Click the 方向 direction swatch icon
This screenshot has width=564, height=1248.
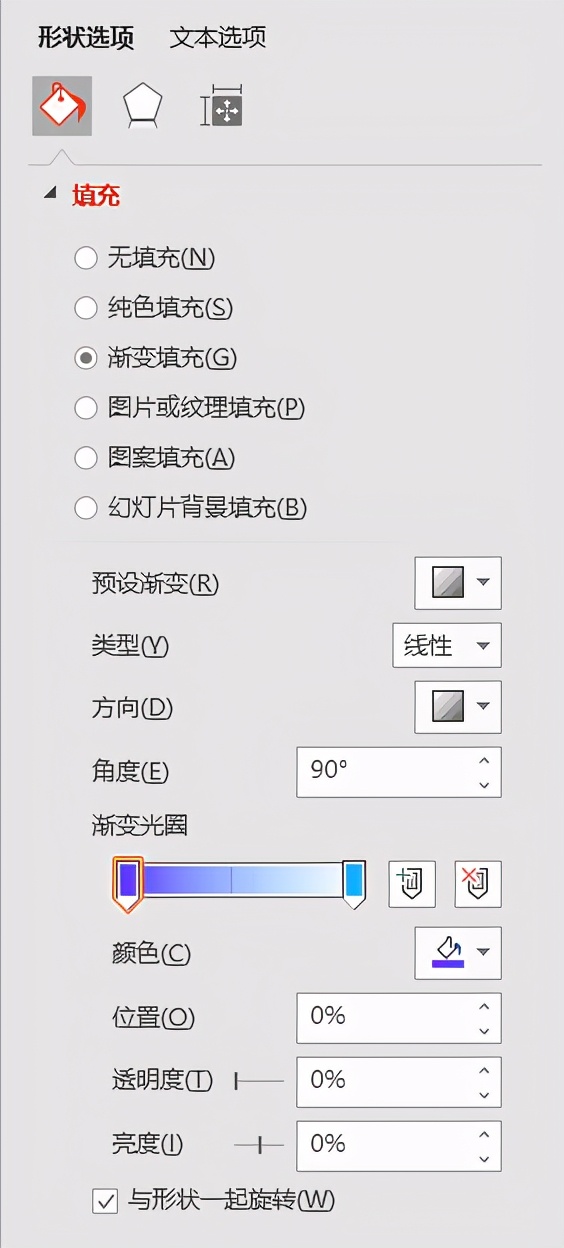(x=447, y=707)
